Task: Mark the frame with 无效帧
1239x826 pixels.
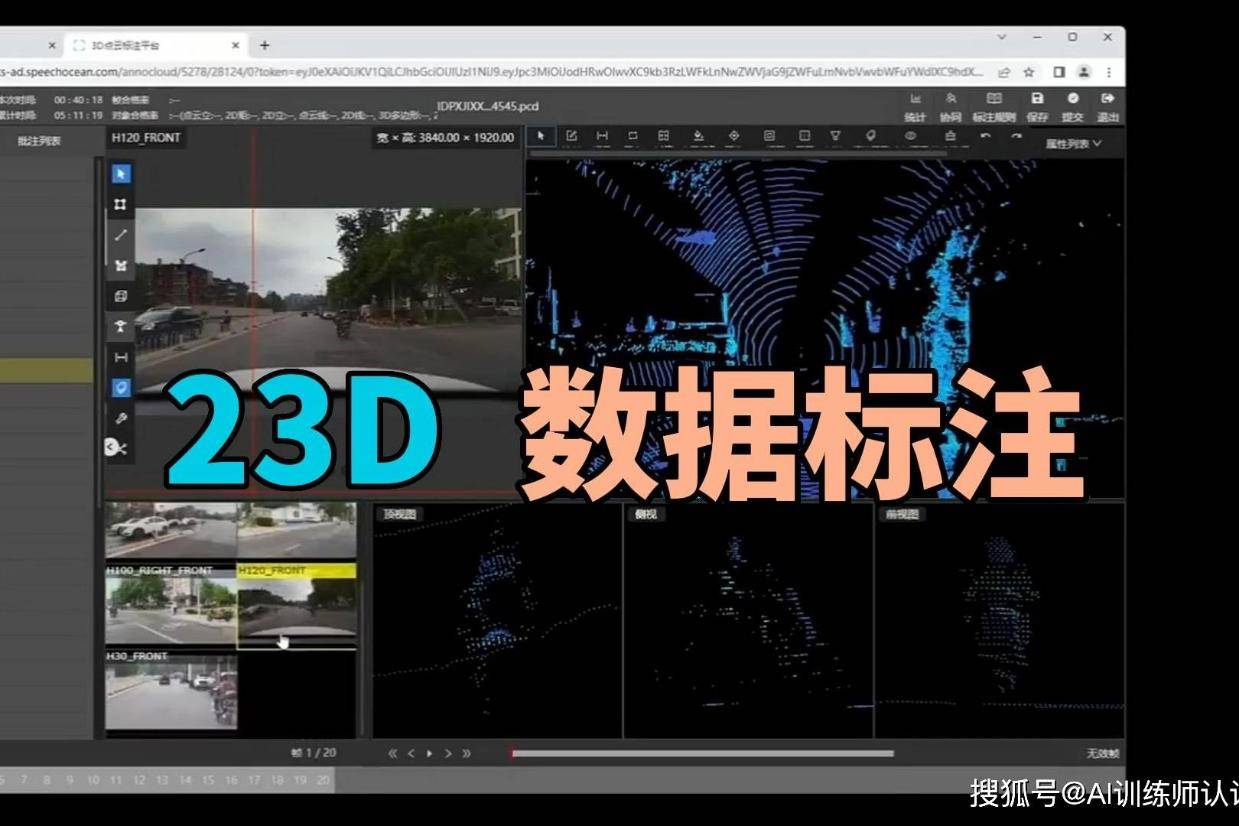Action: pyautogui.click(x=1103, y=753)
